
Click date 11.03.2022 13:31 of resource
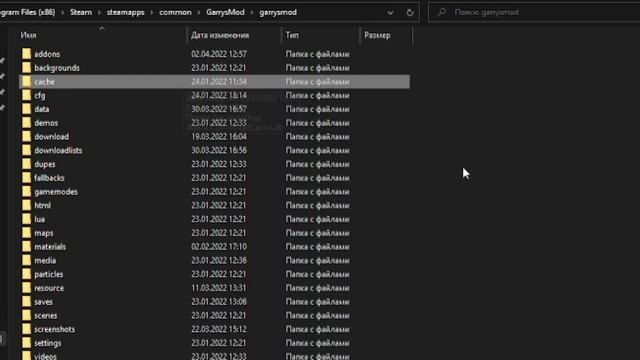tap(219, 288)
